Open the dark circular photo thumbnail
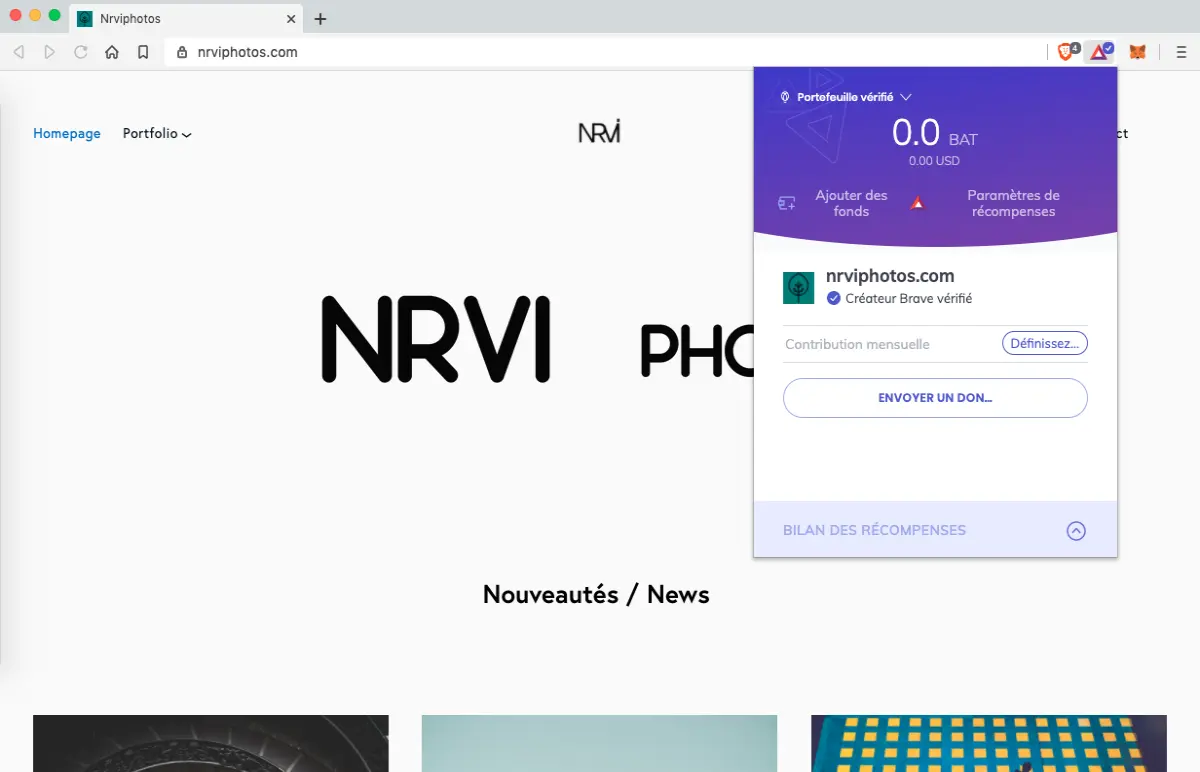Viewport: 1200px width, 772px height. pos(211,743)
